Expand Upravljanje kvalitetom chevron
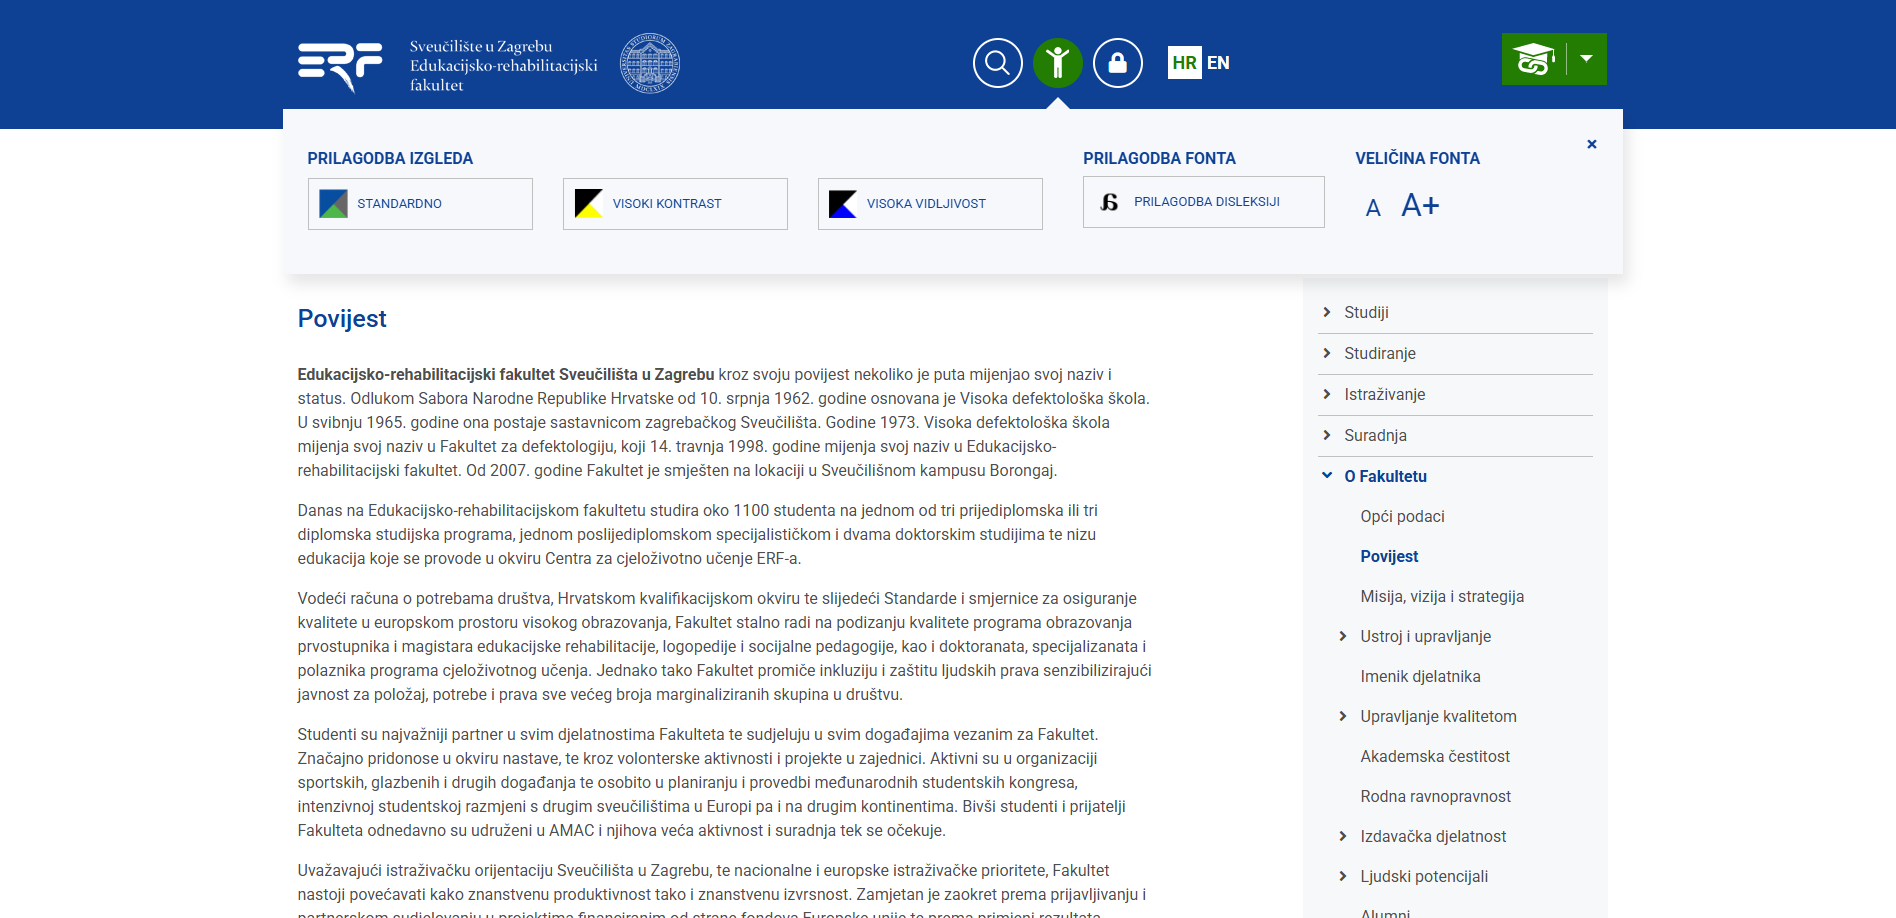1896x918 pixels. pos(1343,716)
